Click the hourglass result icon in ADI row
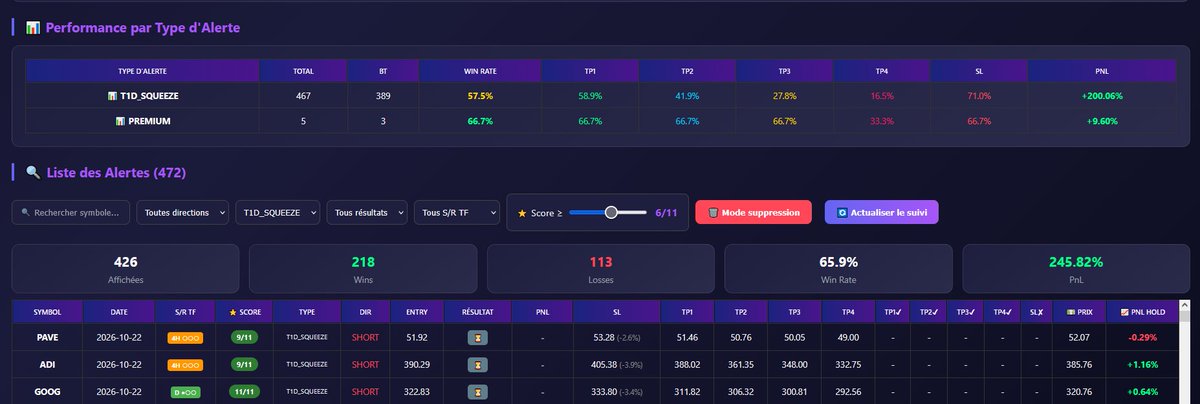This screenshot has width=1200, height=404. 478,366
